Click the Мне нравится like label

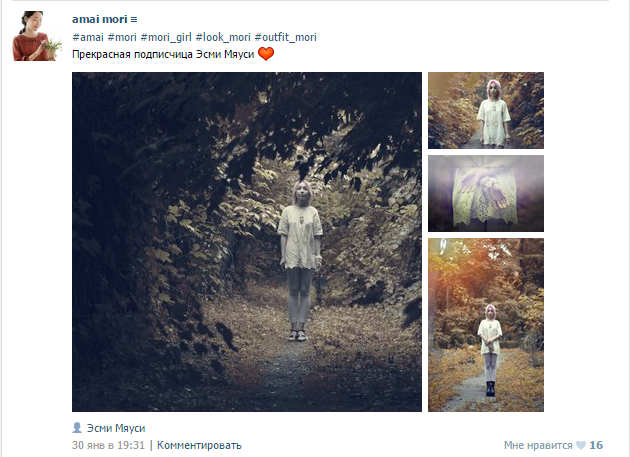click(538, 445)
